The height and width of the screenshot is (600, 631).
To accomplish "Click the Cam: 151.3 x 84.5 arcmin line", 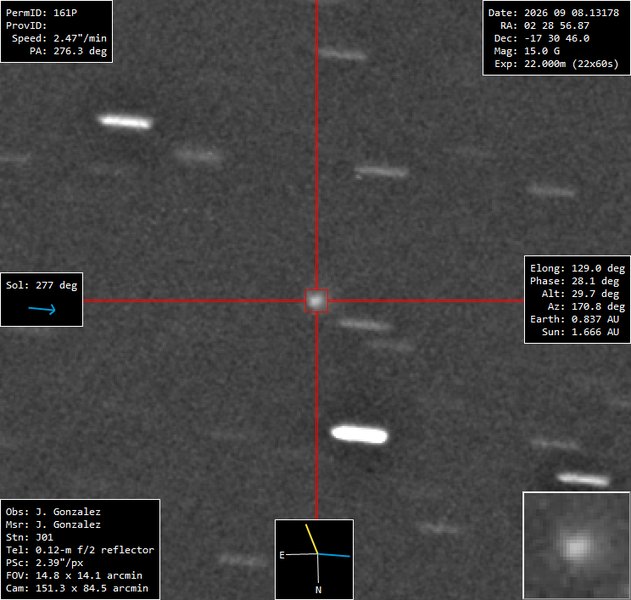I will pyautogui.click(x=77, y=588).
